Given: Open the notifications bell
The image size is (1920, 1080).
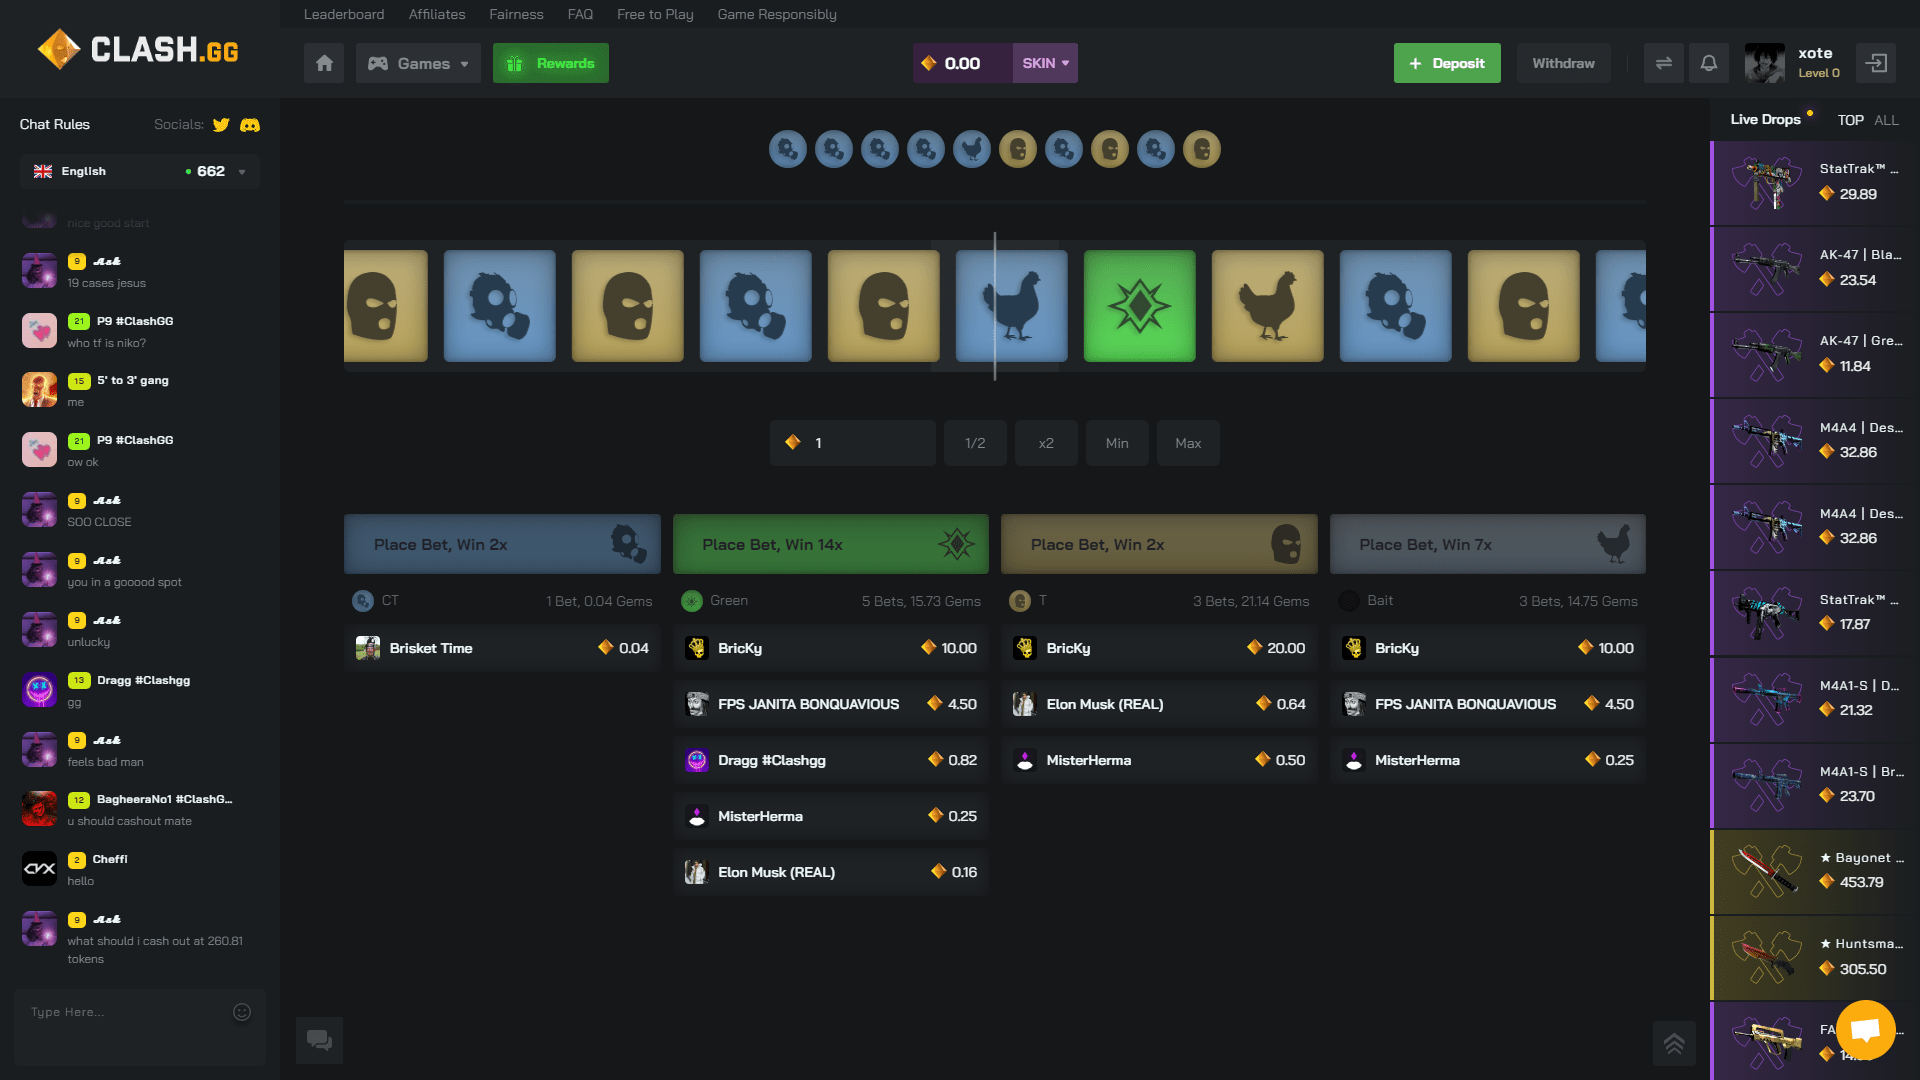Looking at the screenshot, I should coord(1709,63).
